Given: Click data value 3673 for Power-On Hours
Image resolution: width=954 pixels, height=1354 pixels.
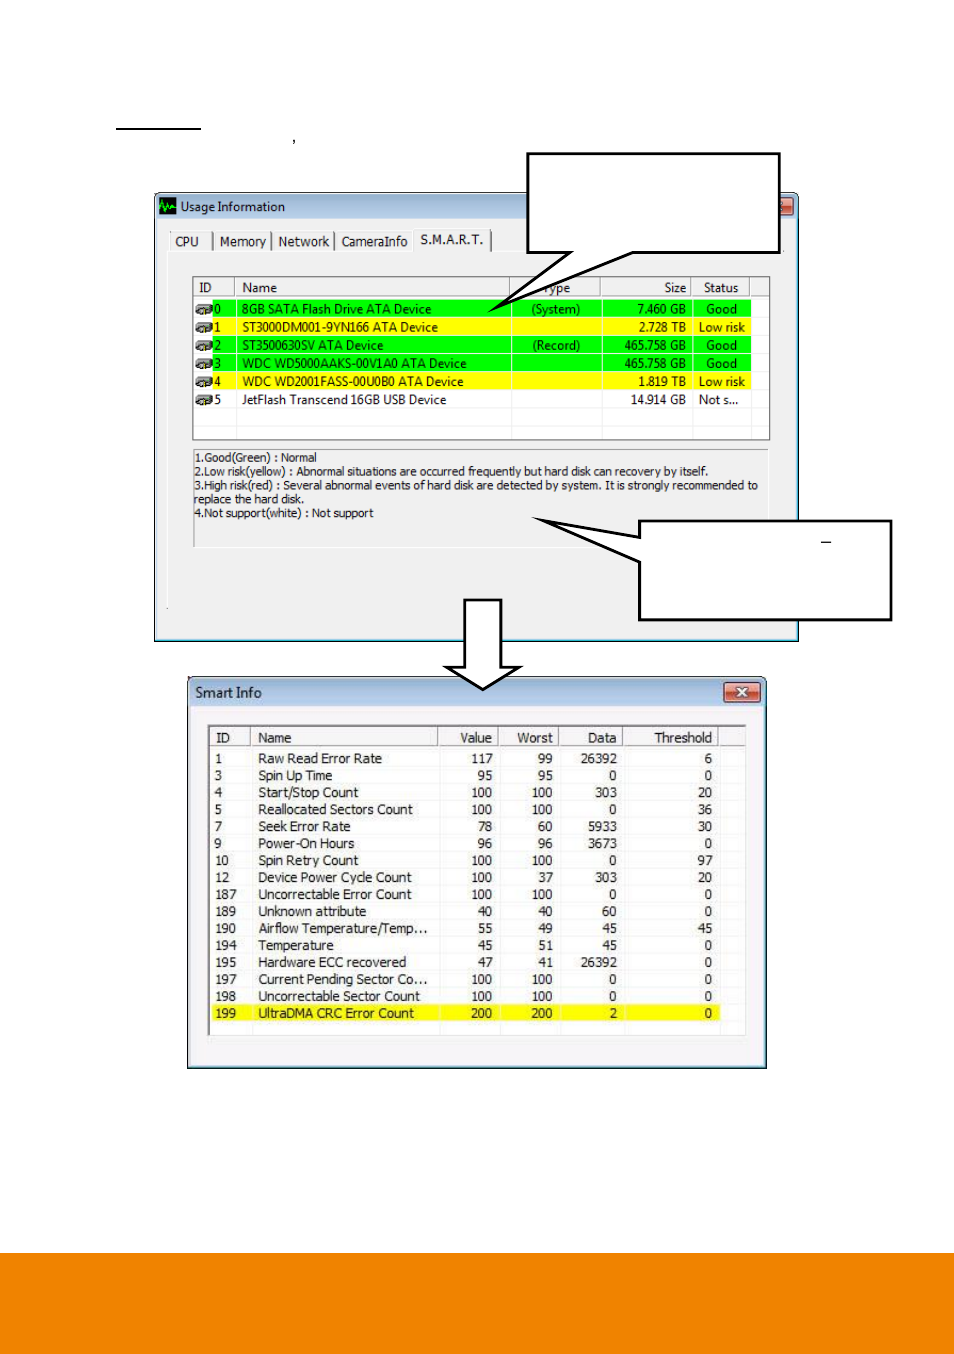Looking at the screenshot, I should [x=602, y=843].
